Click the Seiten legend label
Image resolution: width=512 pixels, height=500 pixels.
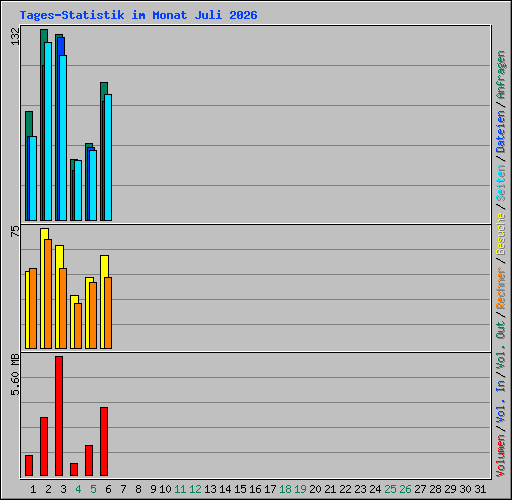(501, 183)
